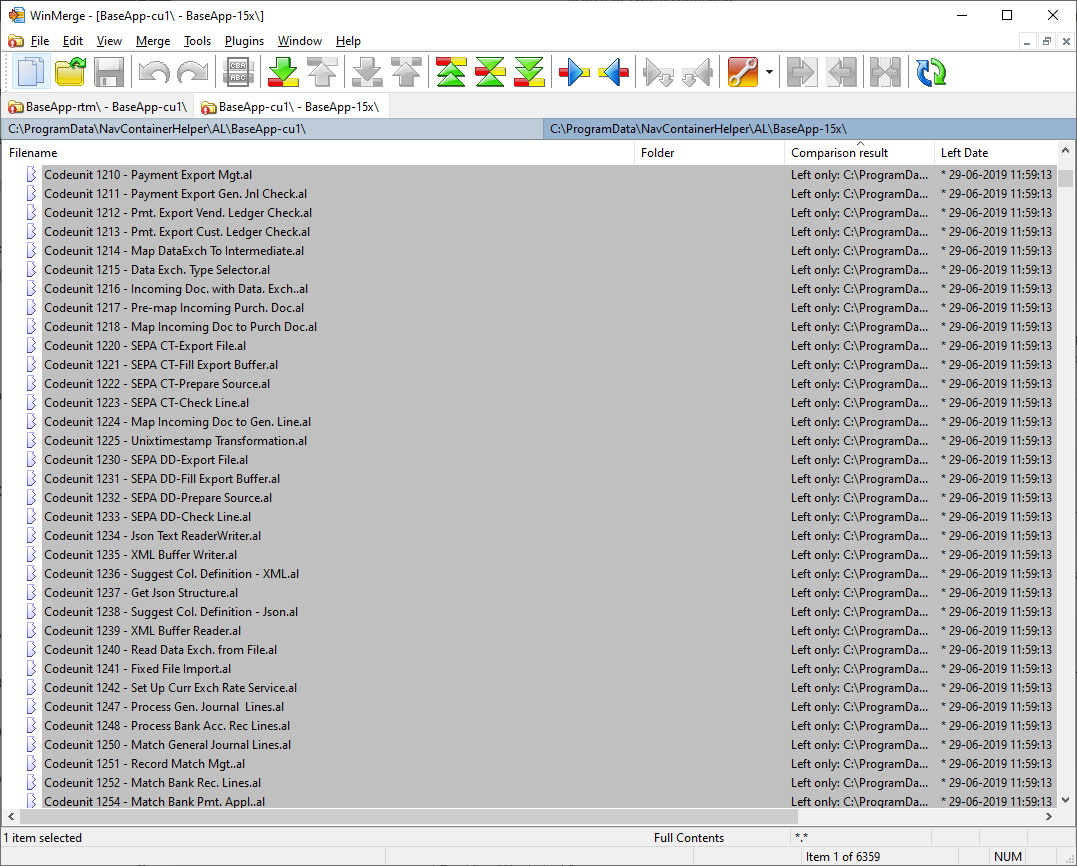
Task: Open the Plugins menu
Action: pos(245,41)
